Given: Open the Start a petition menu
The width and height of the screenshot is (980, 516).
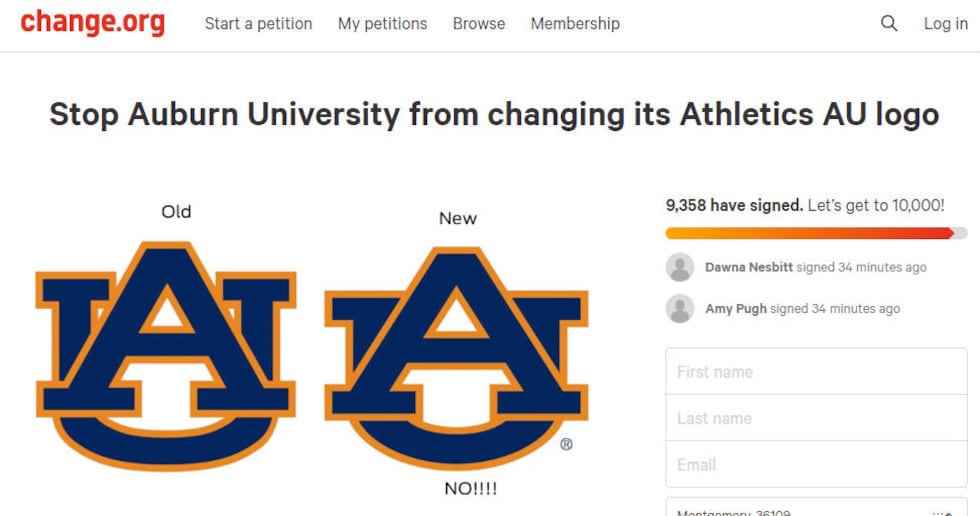Looking at the screenshot, I should pos(258,23).
